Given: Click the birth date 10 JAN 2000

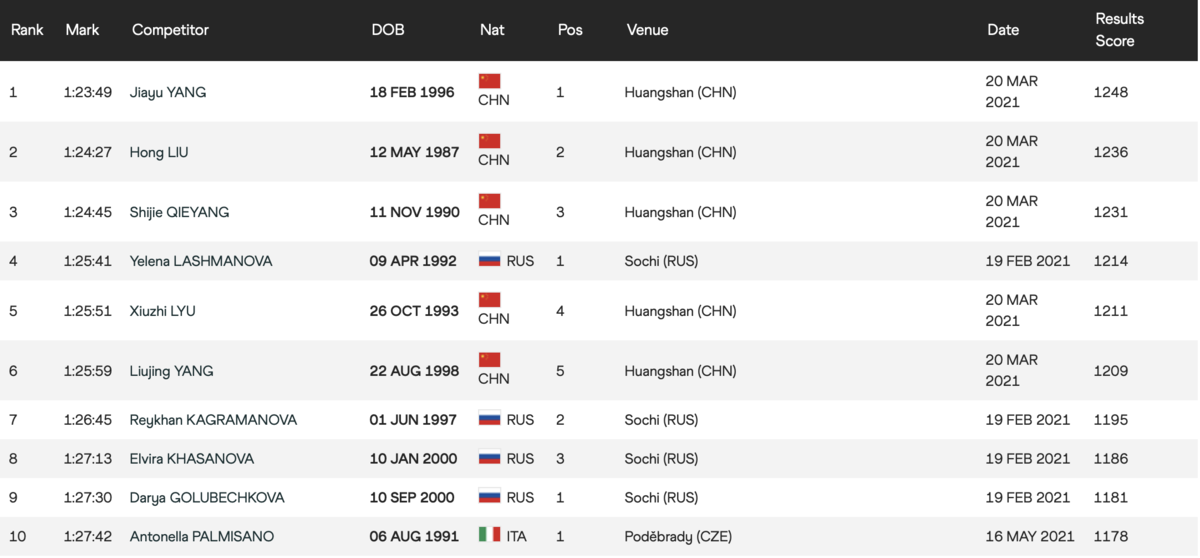Looking at the screenshot, I should click(x=414, y=459).
